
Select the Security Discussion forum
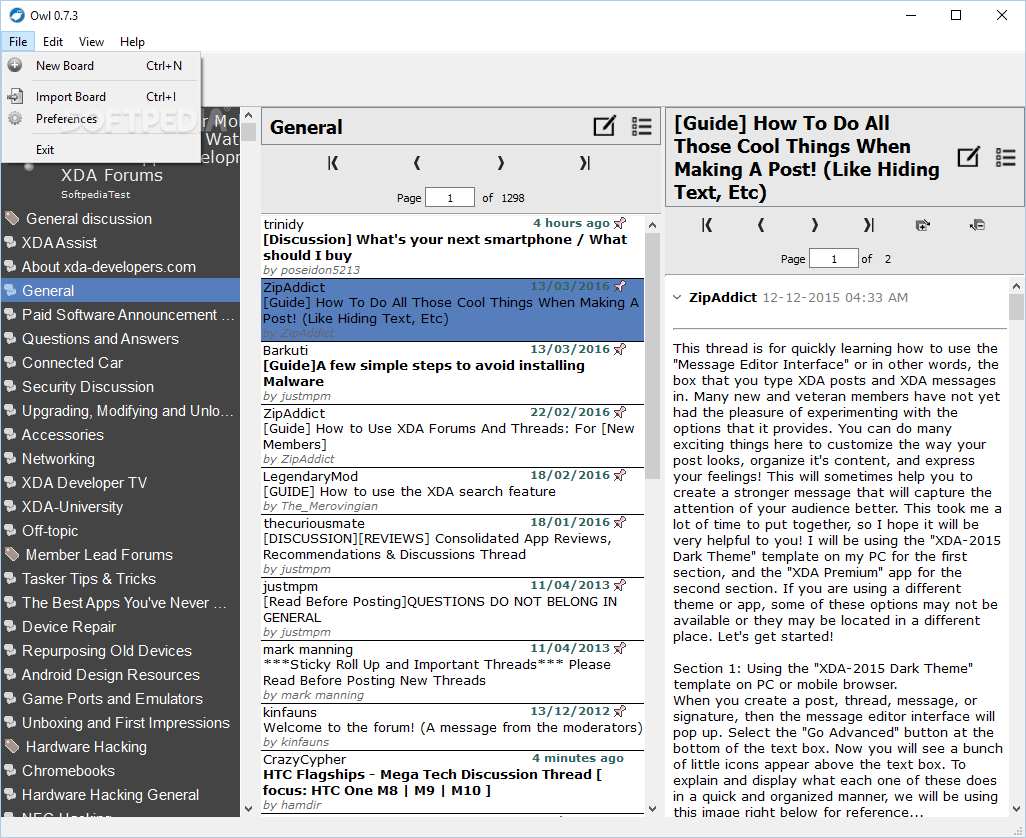[x=120, y=387]
